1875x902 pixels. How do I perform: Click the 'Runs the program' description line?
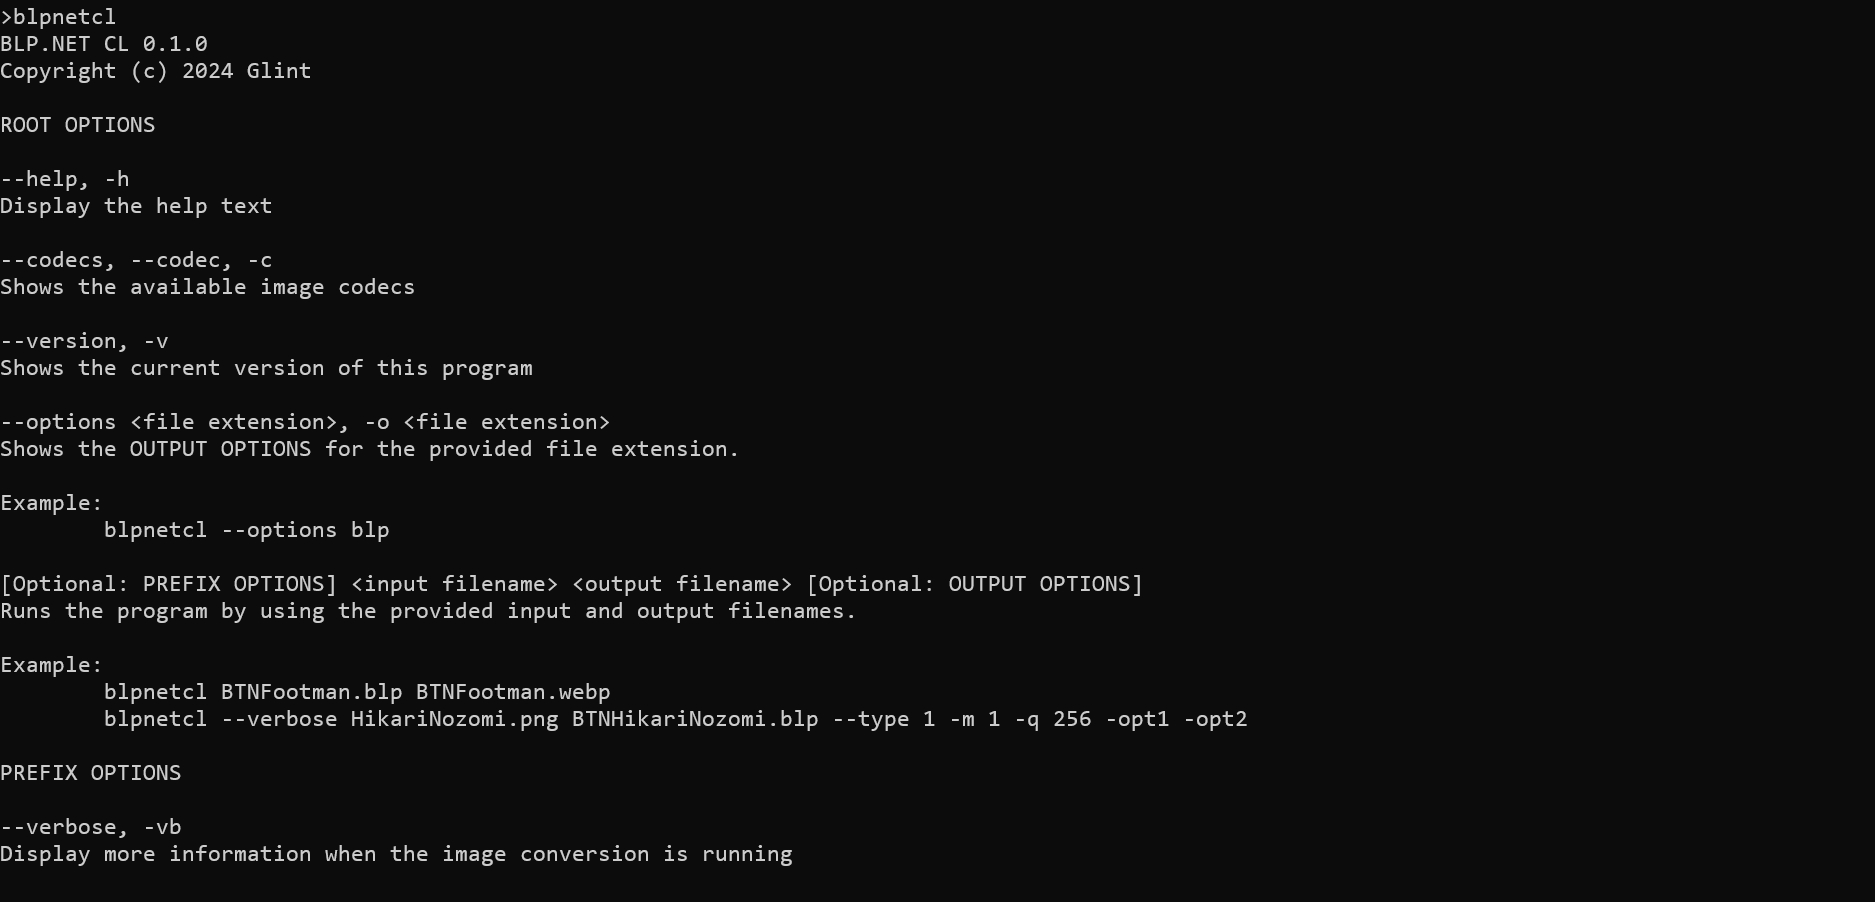[x=428, y=611]
